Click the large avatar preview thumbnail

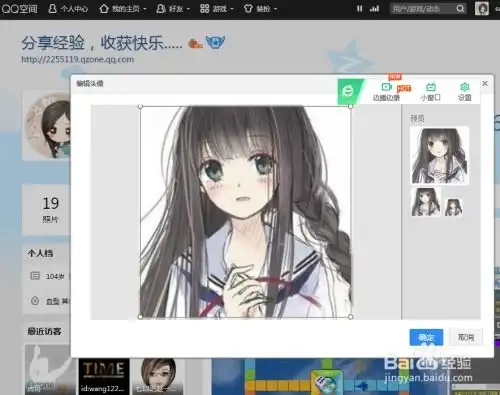pos(440,155)
